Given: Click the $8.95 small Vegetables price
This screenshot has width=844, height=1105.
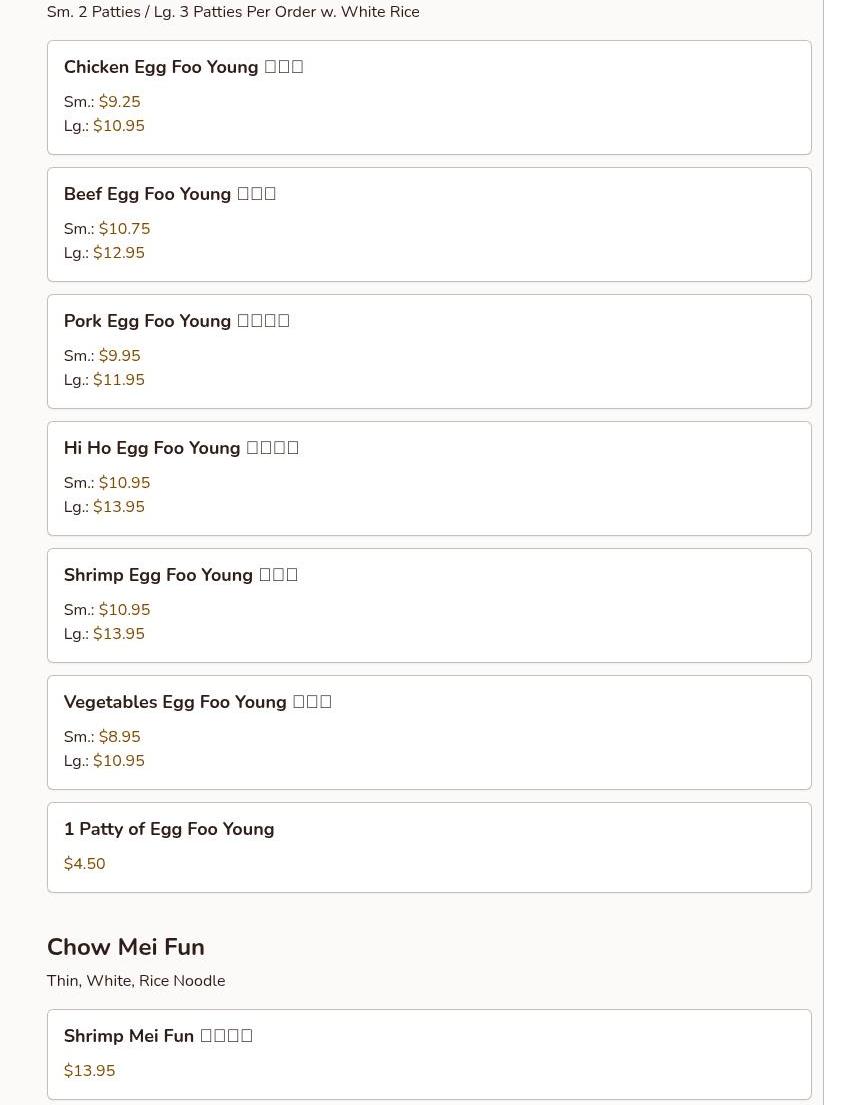Looking at the screenshot, I should tap(120, 737).
